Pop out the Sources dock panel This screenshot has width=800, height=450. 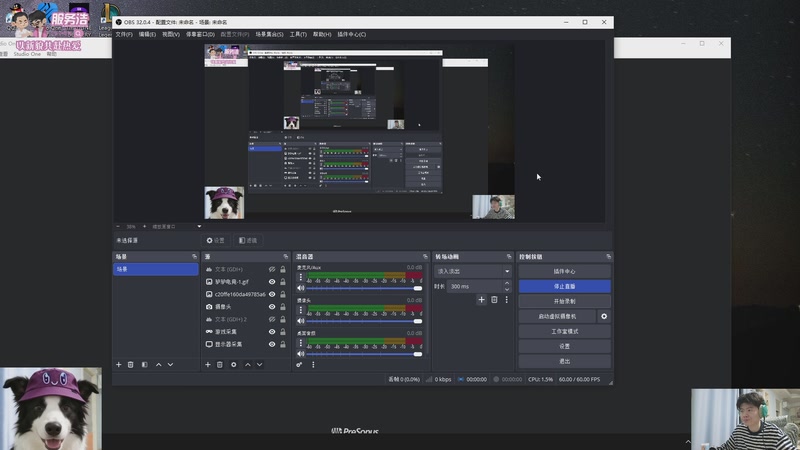coord(286,257)
